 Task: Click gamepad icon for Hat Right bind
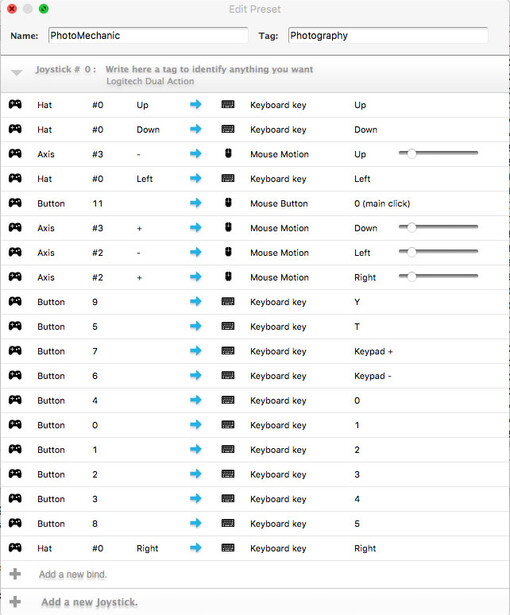tap(15, 548)
